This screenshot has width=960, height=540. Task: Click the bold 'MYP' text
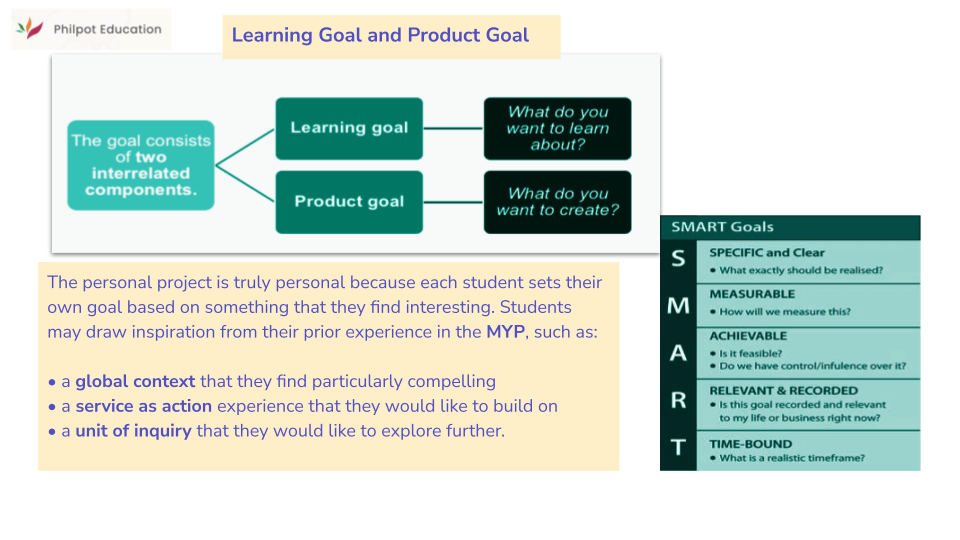[505, 332]
